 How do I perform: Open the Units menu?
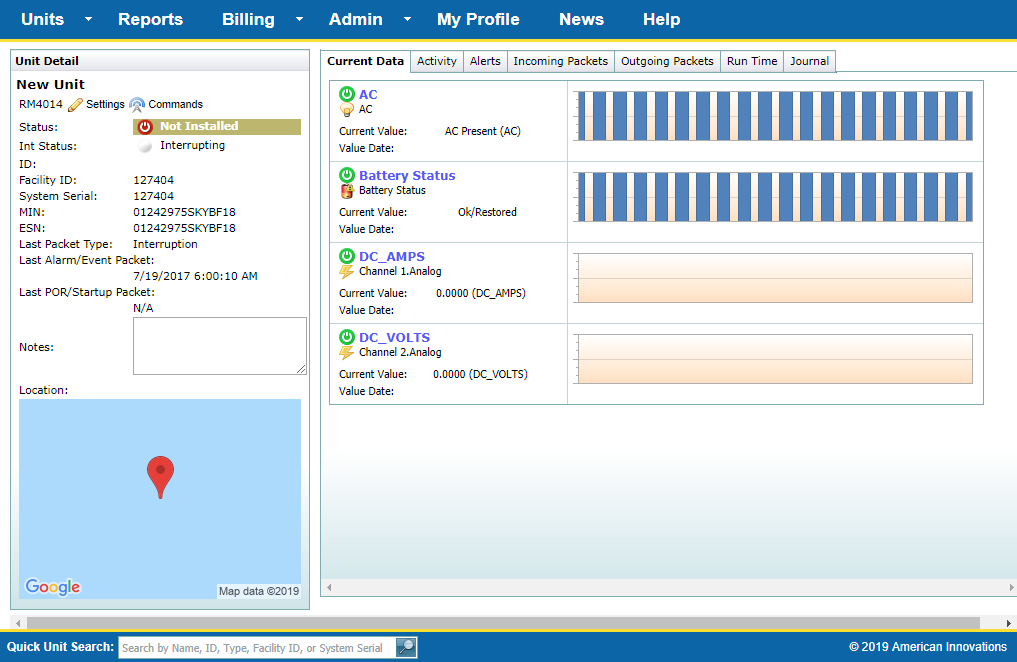[43, 19]
